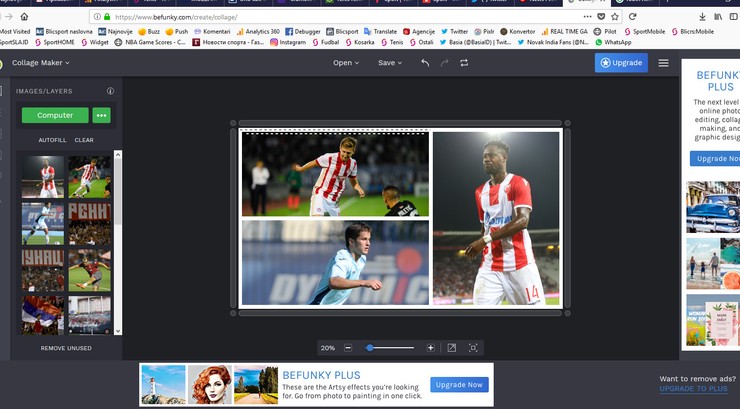Open the hamburger menu icon
Image resolution: width=740 pixels, height=409 pixels.
pos(663,63)
